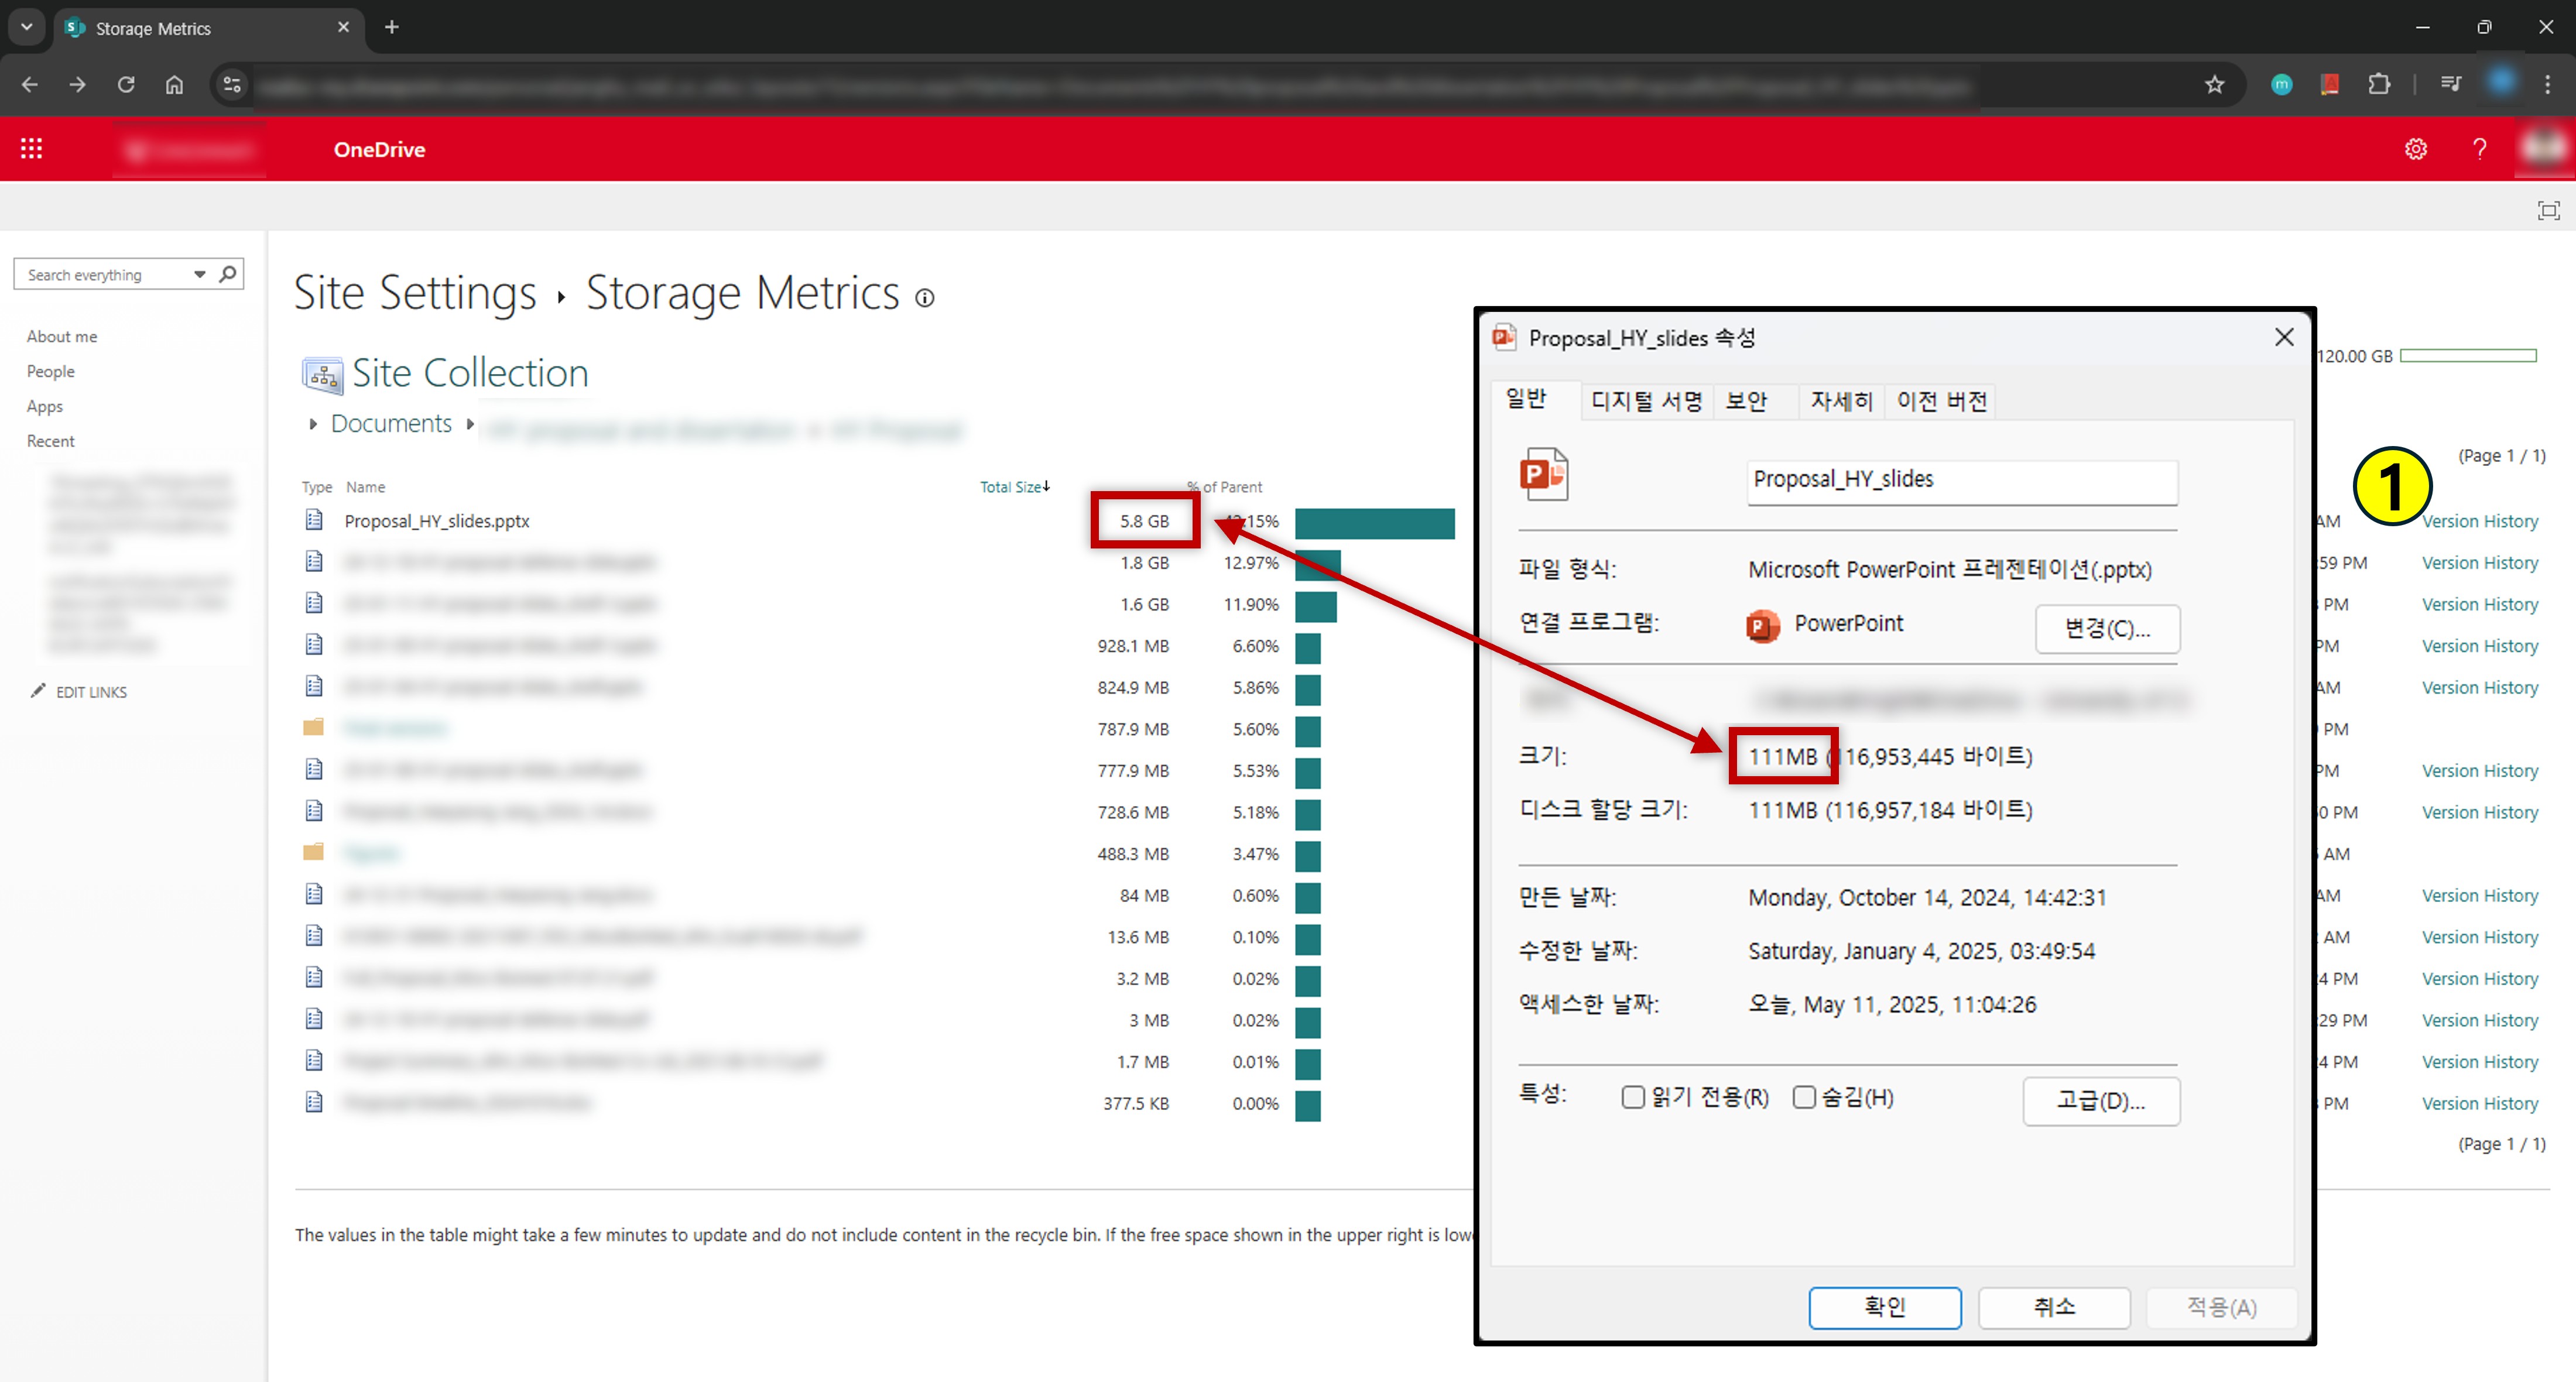The width and height of the screenshot is (2576, 1382).
Task: Open the browser tab search chevron
Action: click(x=26, y=27)
